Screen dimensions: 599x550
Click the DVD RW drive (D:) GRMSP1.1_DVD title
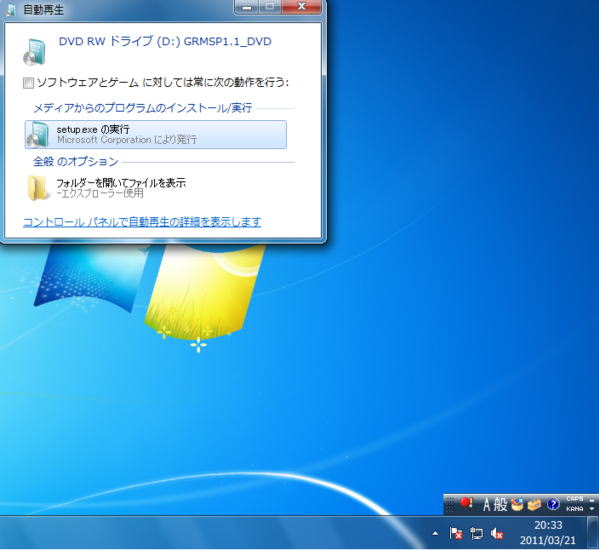pyautogui.click(x=165, y=41)
